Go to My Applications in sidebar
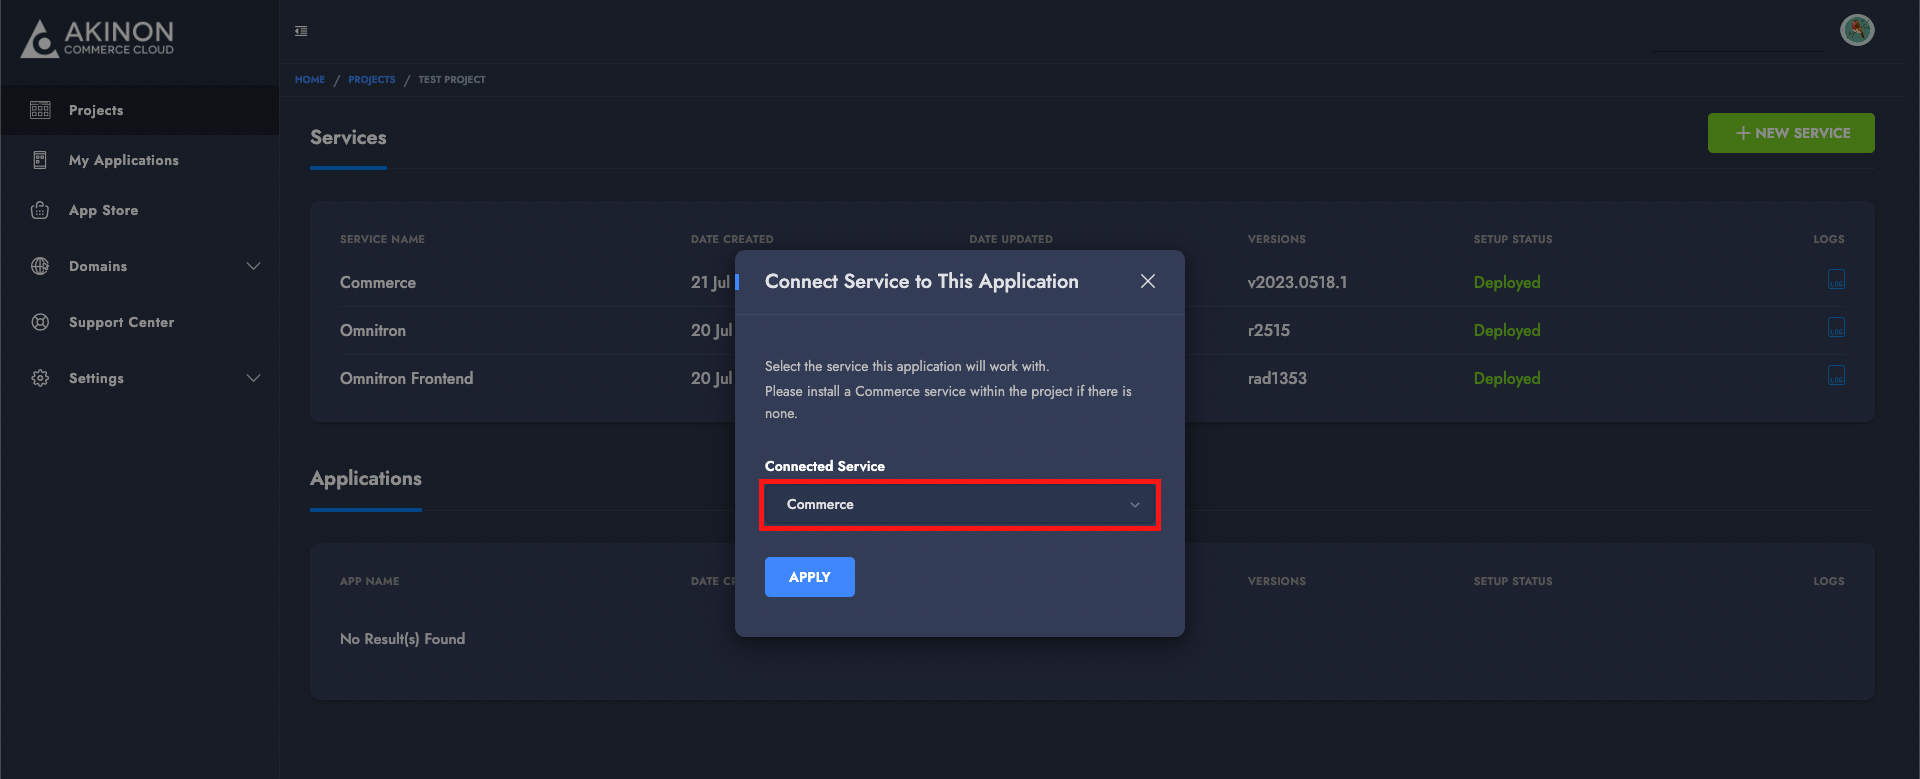 point(123,160)
